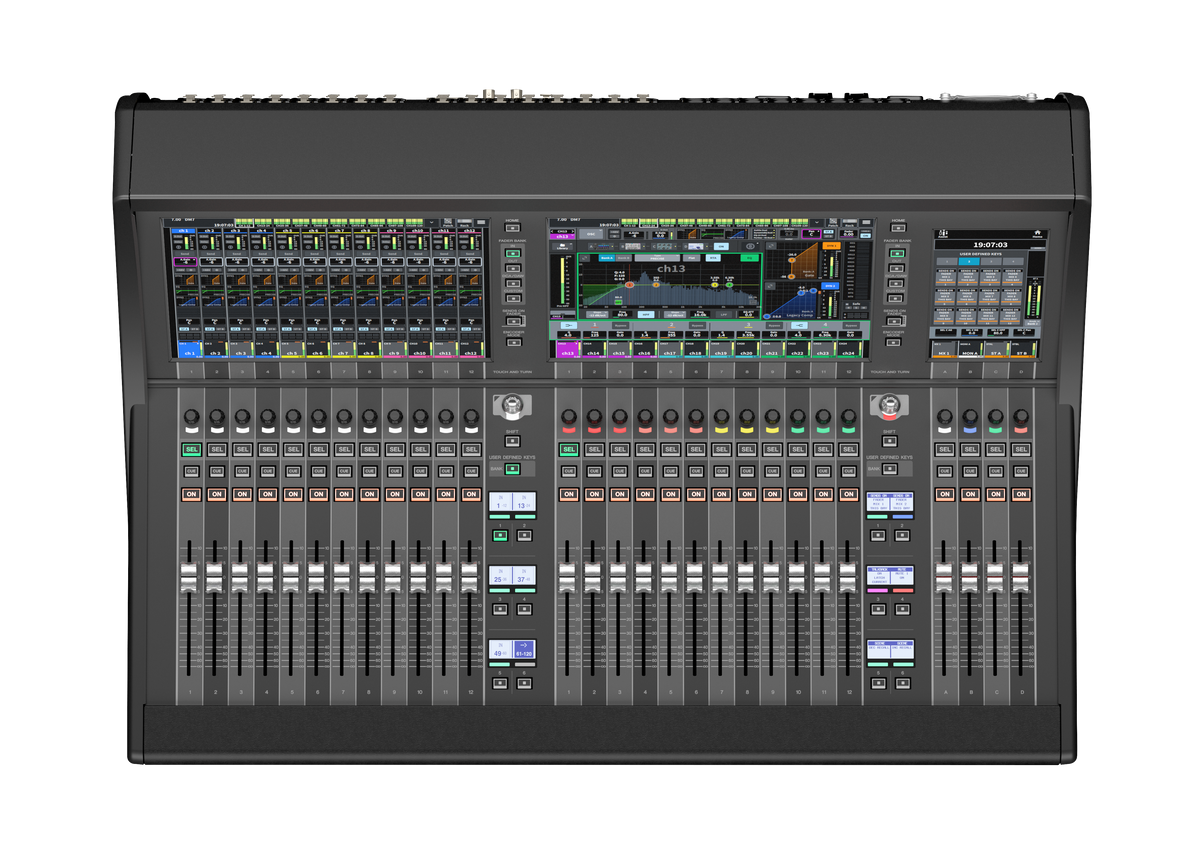Viewport: 1200px width, 848px height.
Task: Toggle CUE key on left bay strip 3
Action: tap(242, 470)
